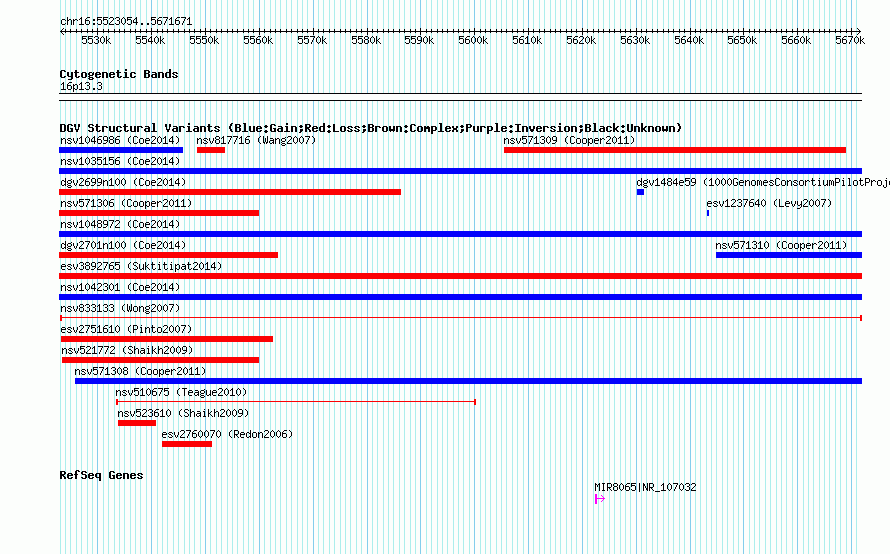Click the 16p13.3 band label

[x=81, y=86]
